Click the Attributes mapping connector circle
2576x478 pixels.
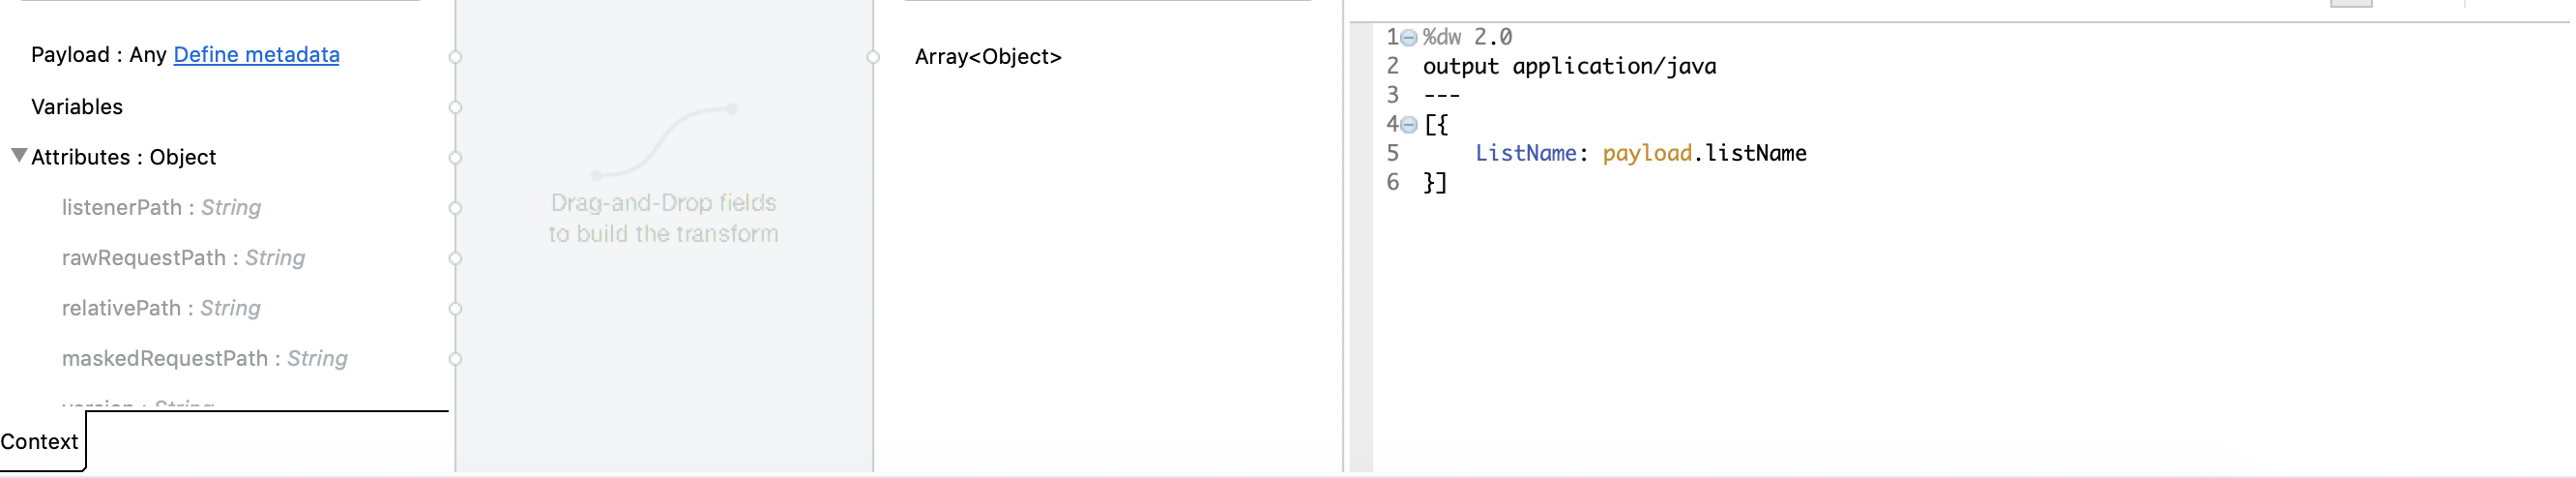[455, 158]
